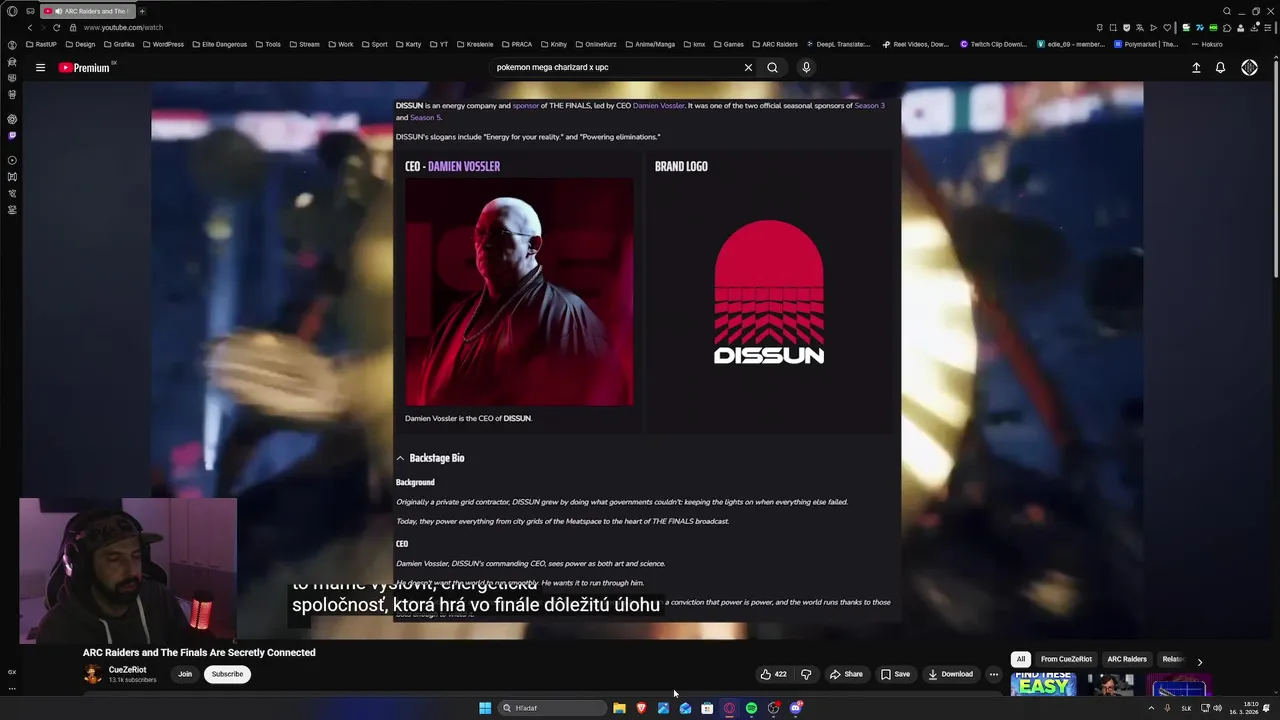Open Discord from taskbar
Screen dimensions: 1280x720
coord(796,708)
